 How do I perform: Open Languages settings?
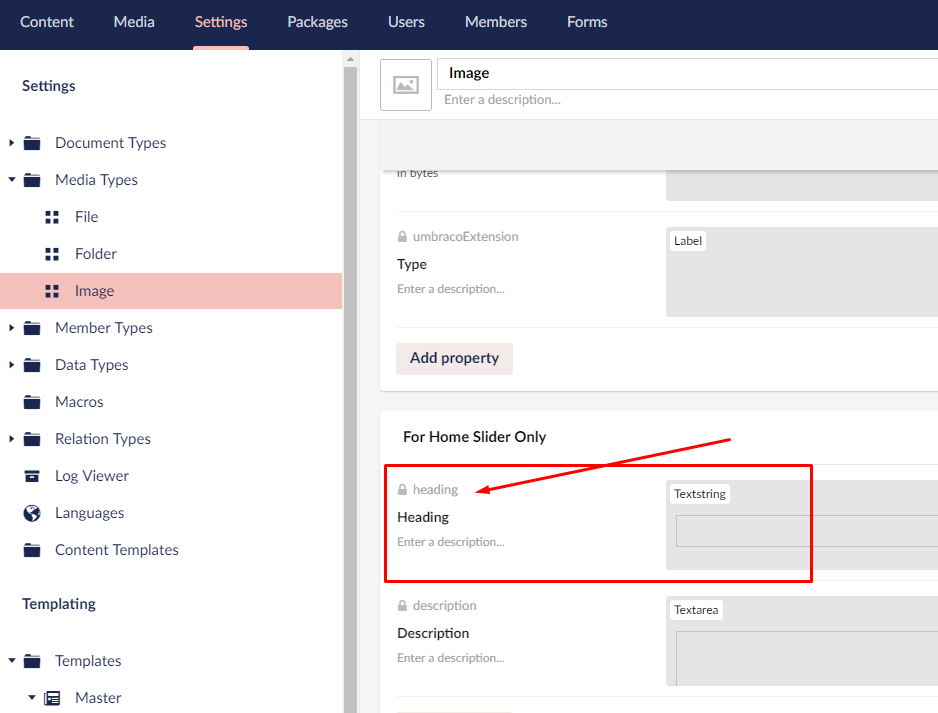90,513
